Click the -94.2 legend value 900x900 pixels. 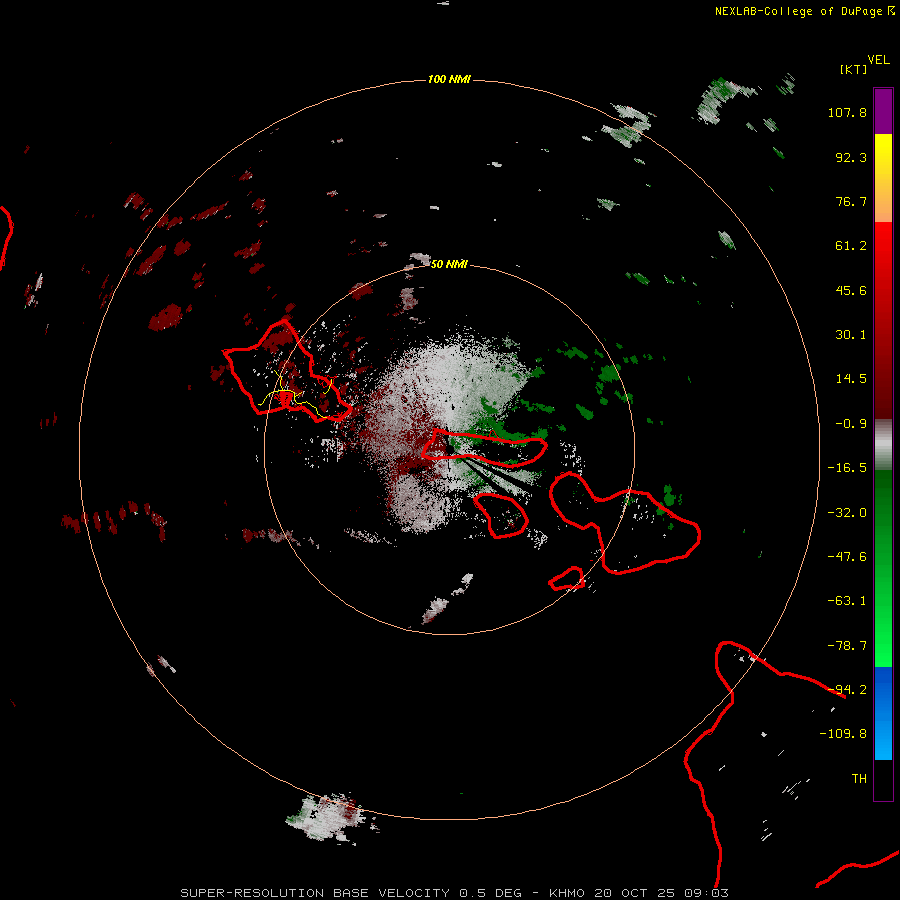click(x=847, y=690)
